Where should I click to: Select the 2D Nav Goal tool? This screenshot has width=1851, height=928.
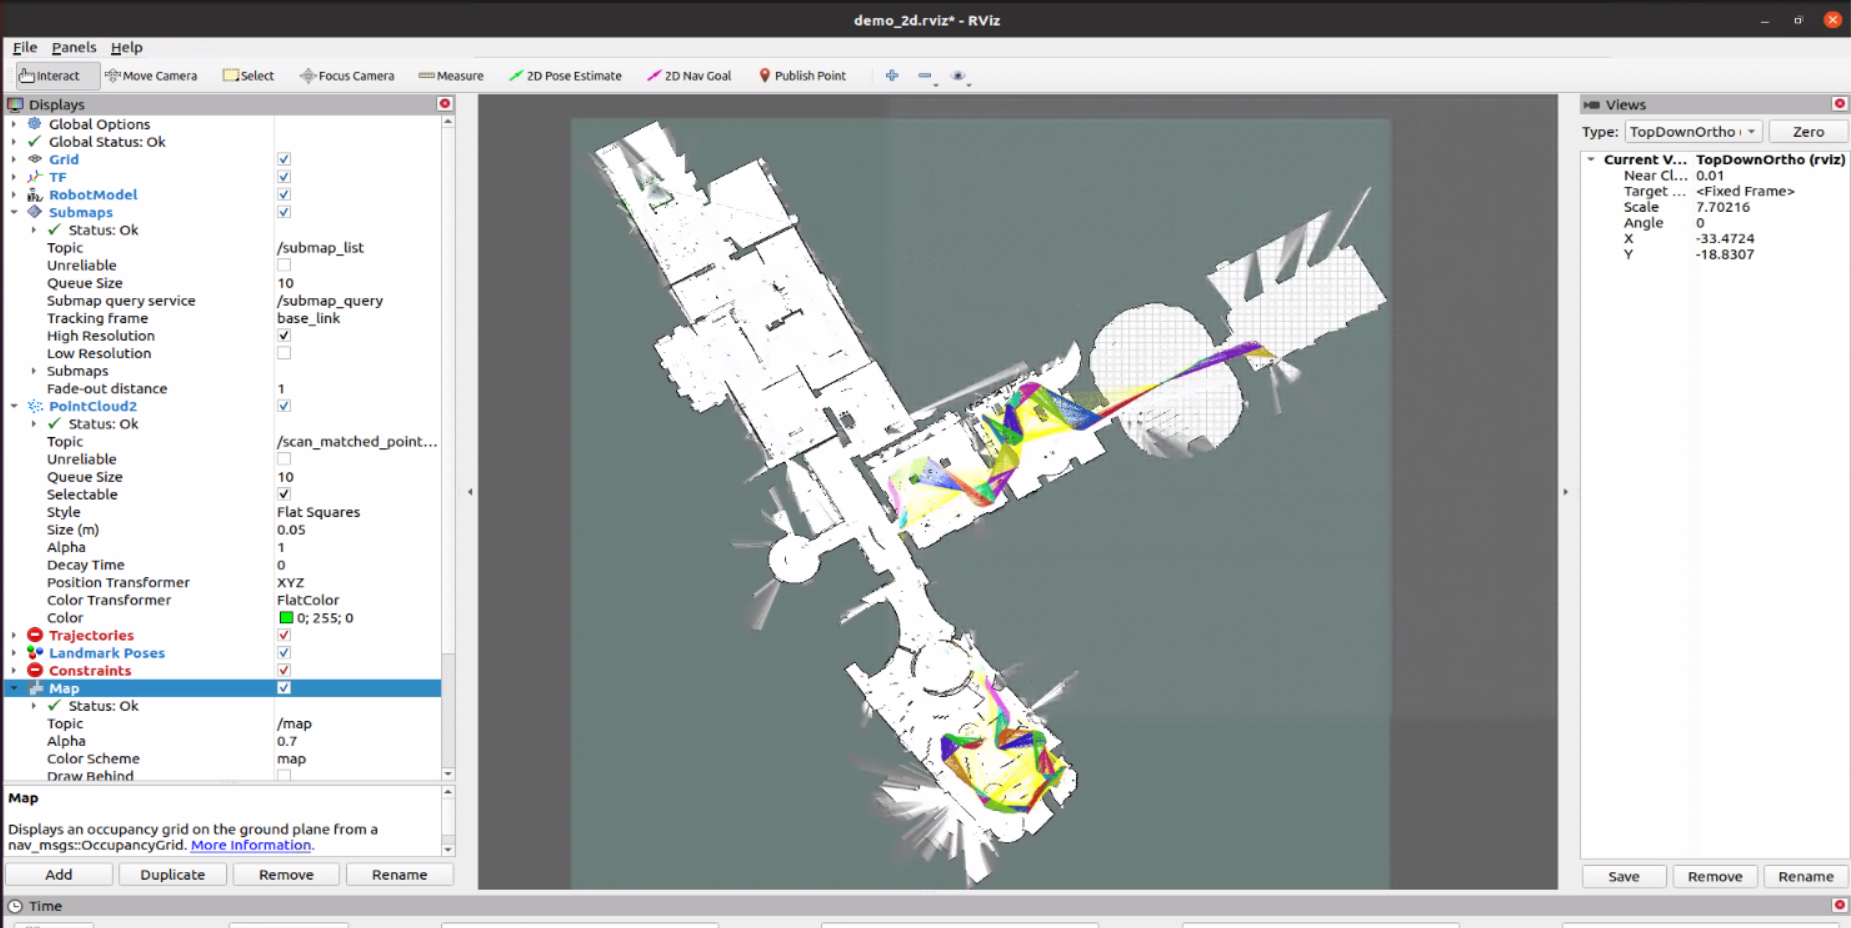click(689, 76)
